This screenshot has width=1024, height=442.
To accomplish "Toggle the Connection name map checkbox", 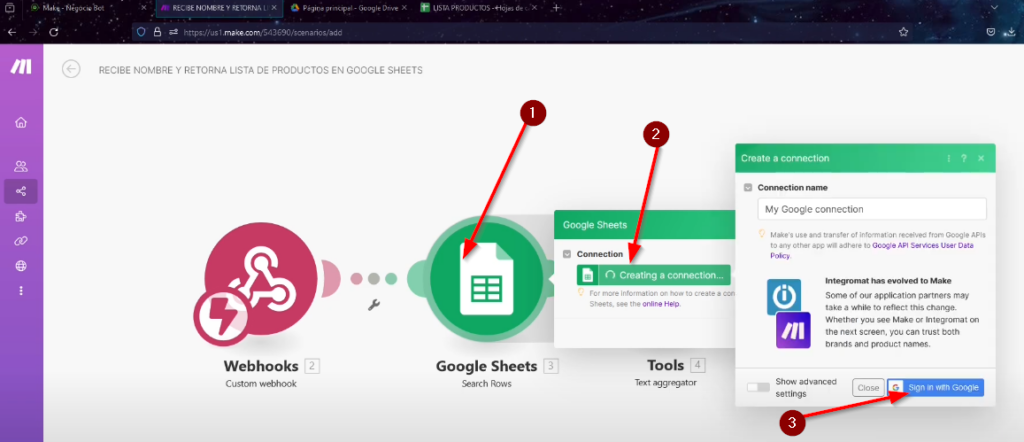I will [748, 187].
